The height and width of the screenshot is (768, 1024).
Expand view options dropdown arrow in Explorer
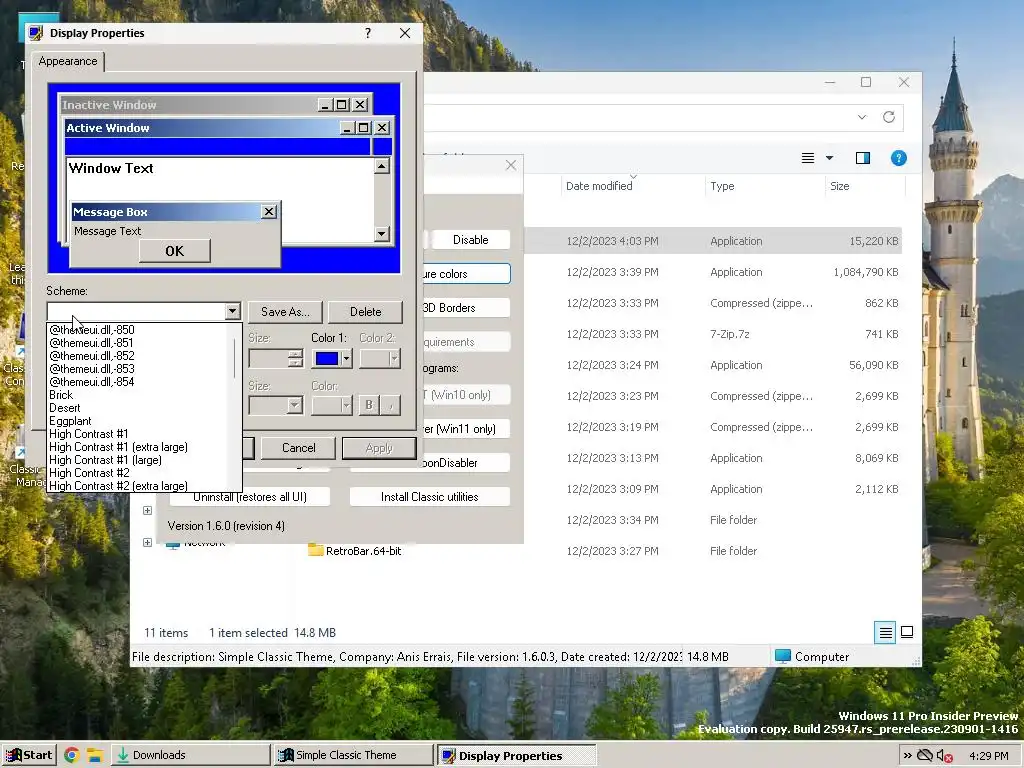click(829, 158)
